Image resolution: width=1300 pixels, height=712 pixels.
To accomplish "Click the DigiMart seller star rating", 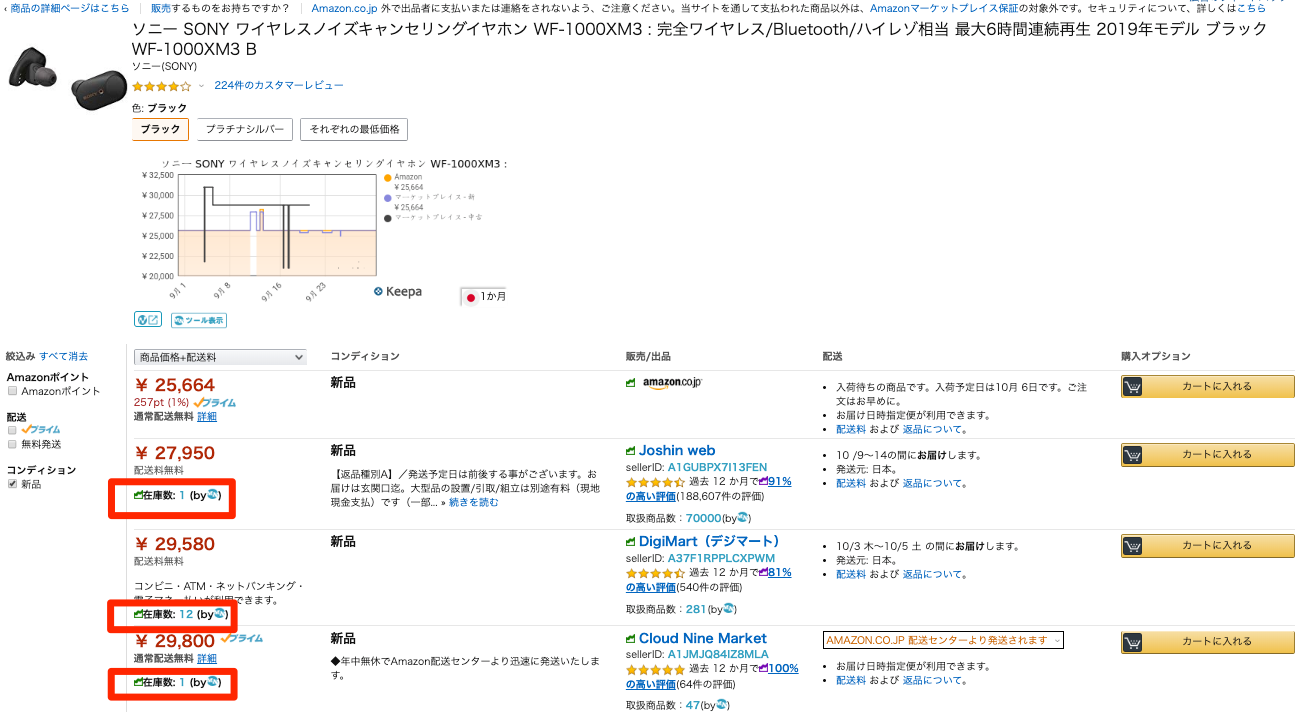I will coord(656,573).
